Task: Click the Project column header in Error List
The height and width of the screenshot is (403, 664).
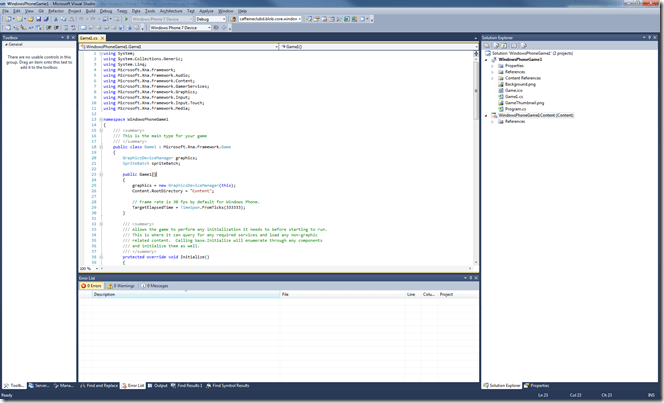Action: [458, 294]
